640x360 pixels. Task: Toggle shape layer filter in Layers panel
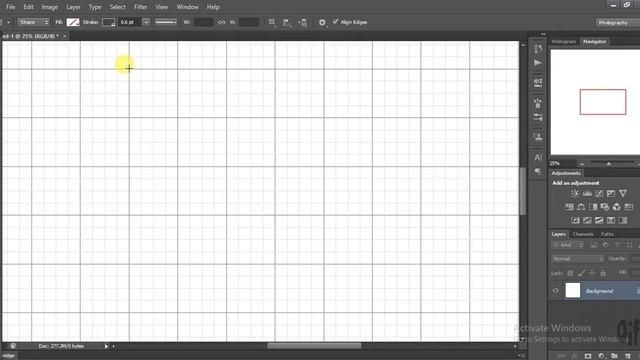click(629, 245)
